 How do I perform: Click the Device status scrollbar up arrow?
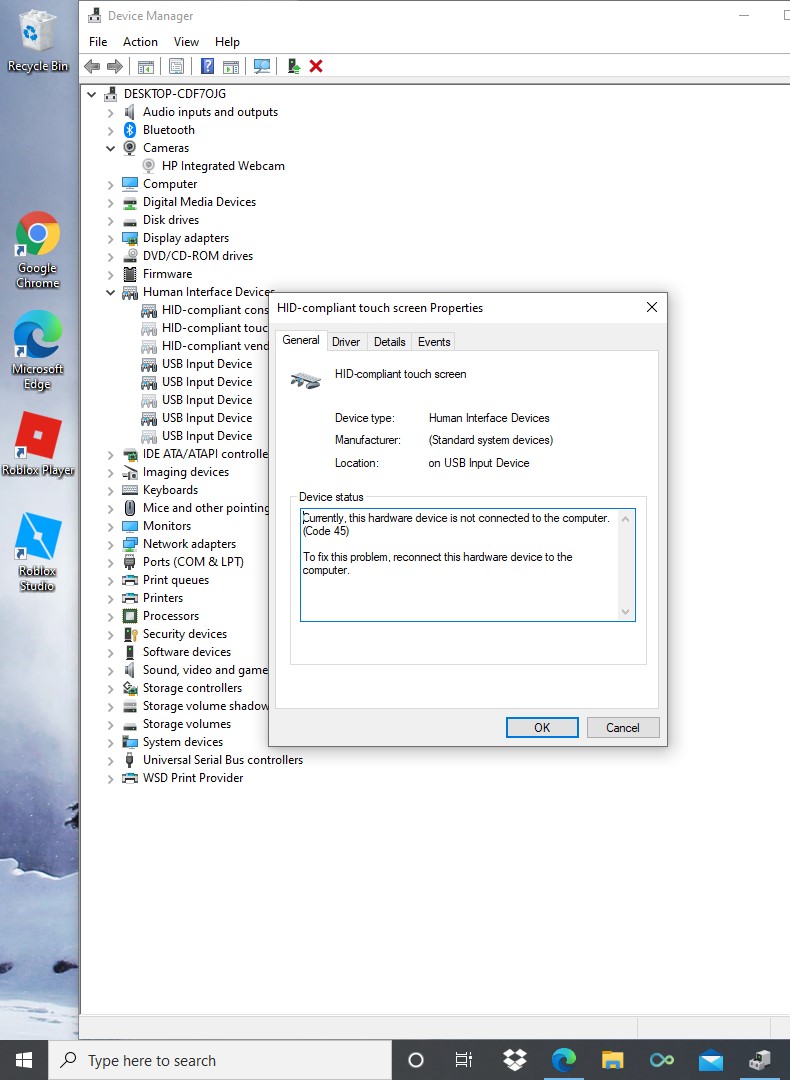coord(625,519)
